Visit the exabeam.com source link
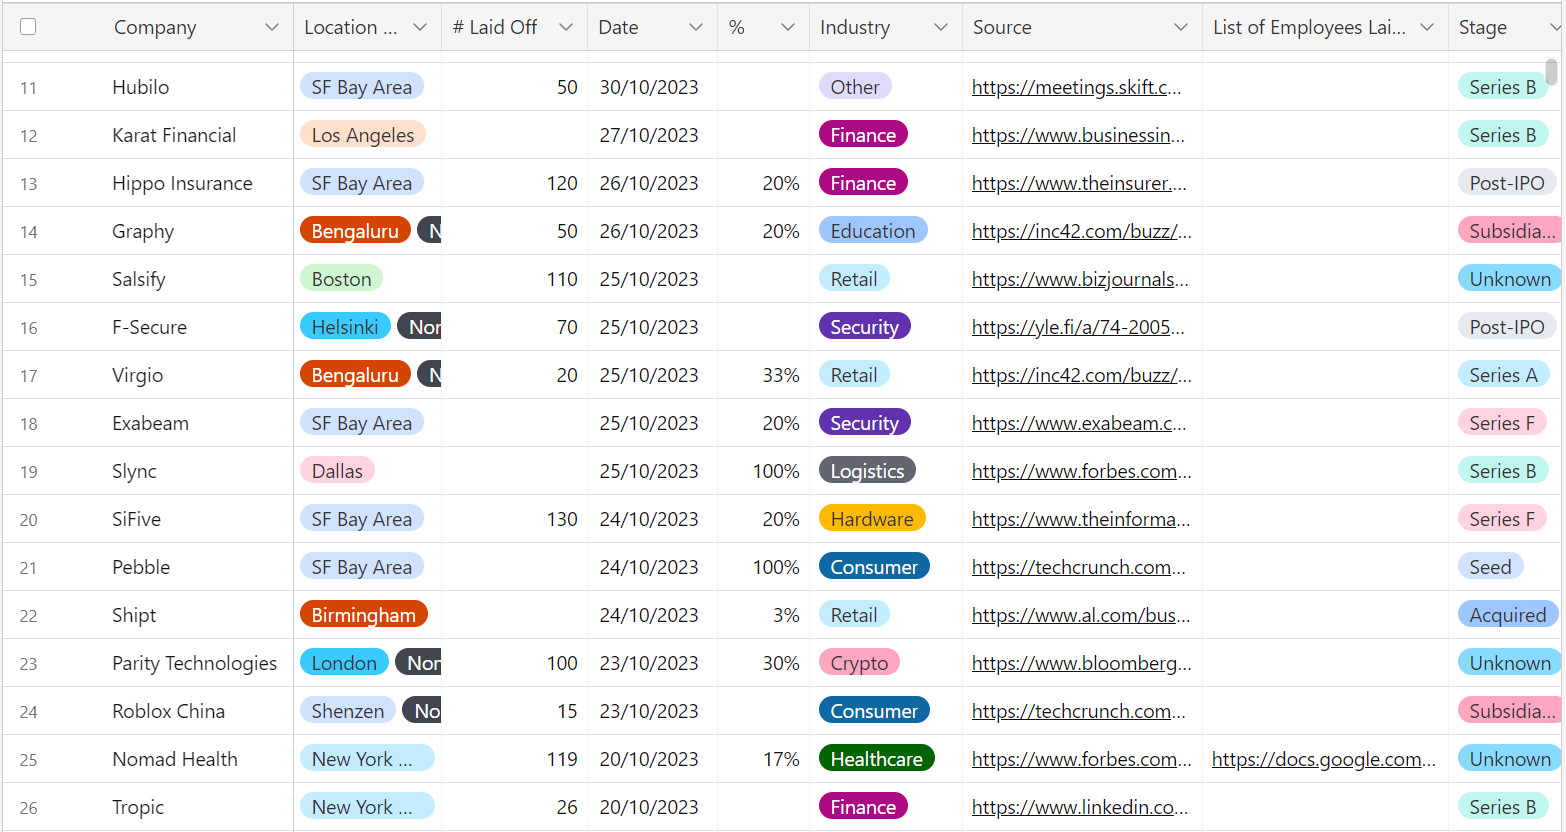 [x=1079, y=423]
